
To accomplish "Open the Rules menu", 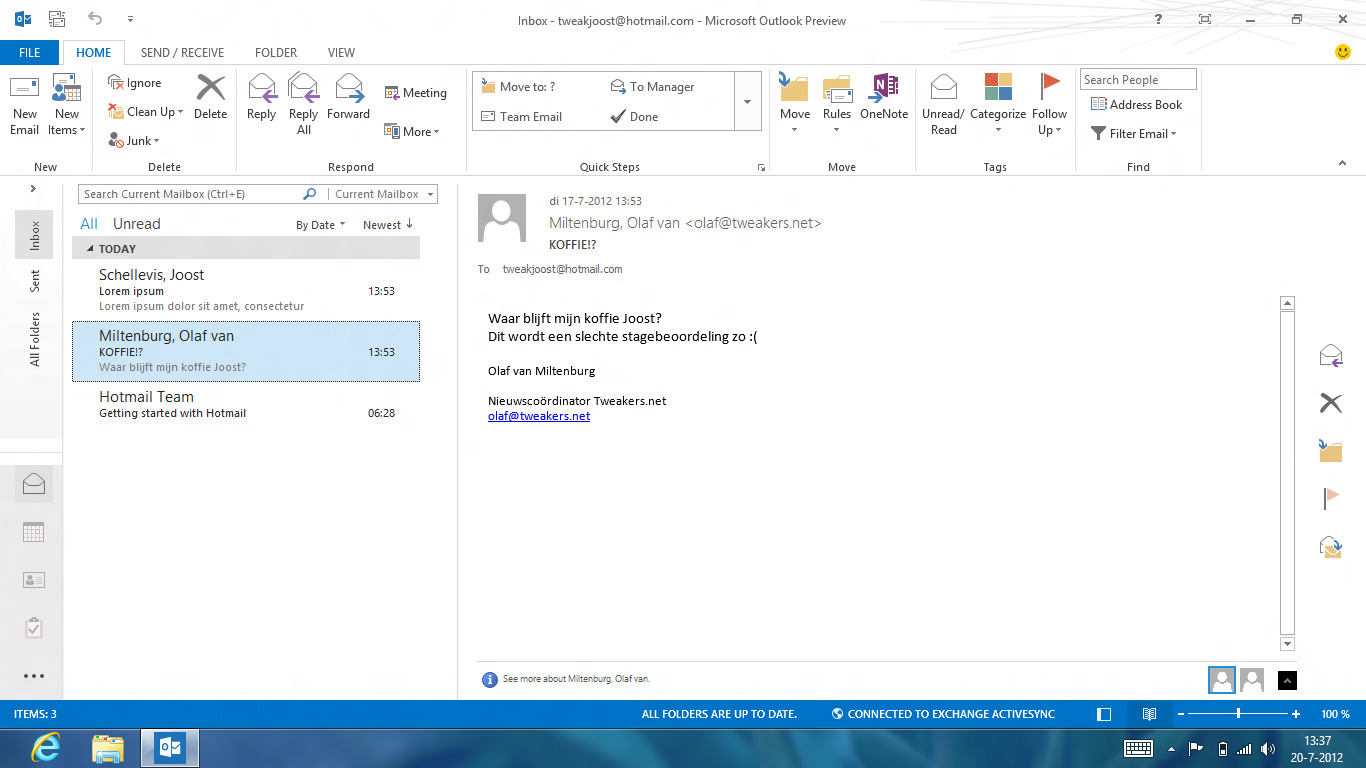I will (837, 105).
